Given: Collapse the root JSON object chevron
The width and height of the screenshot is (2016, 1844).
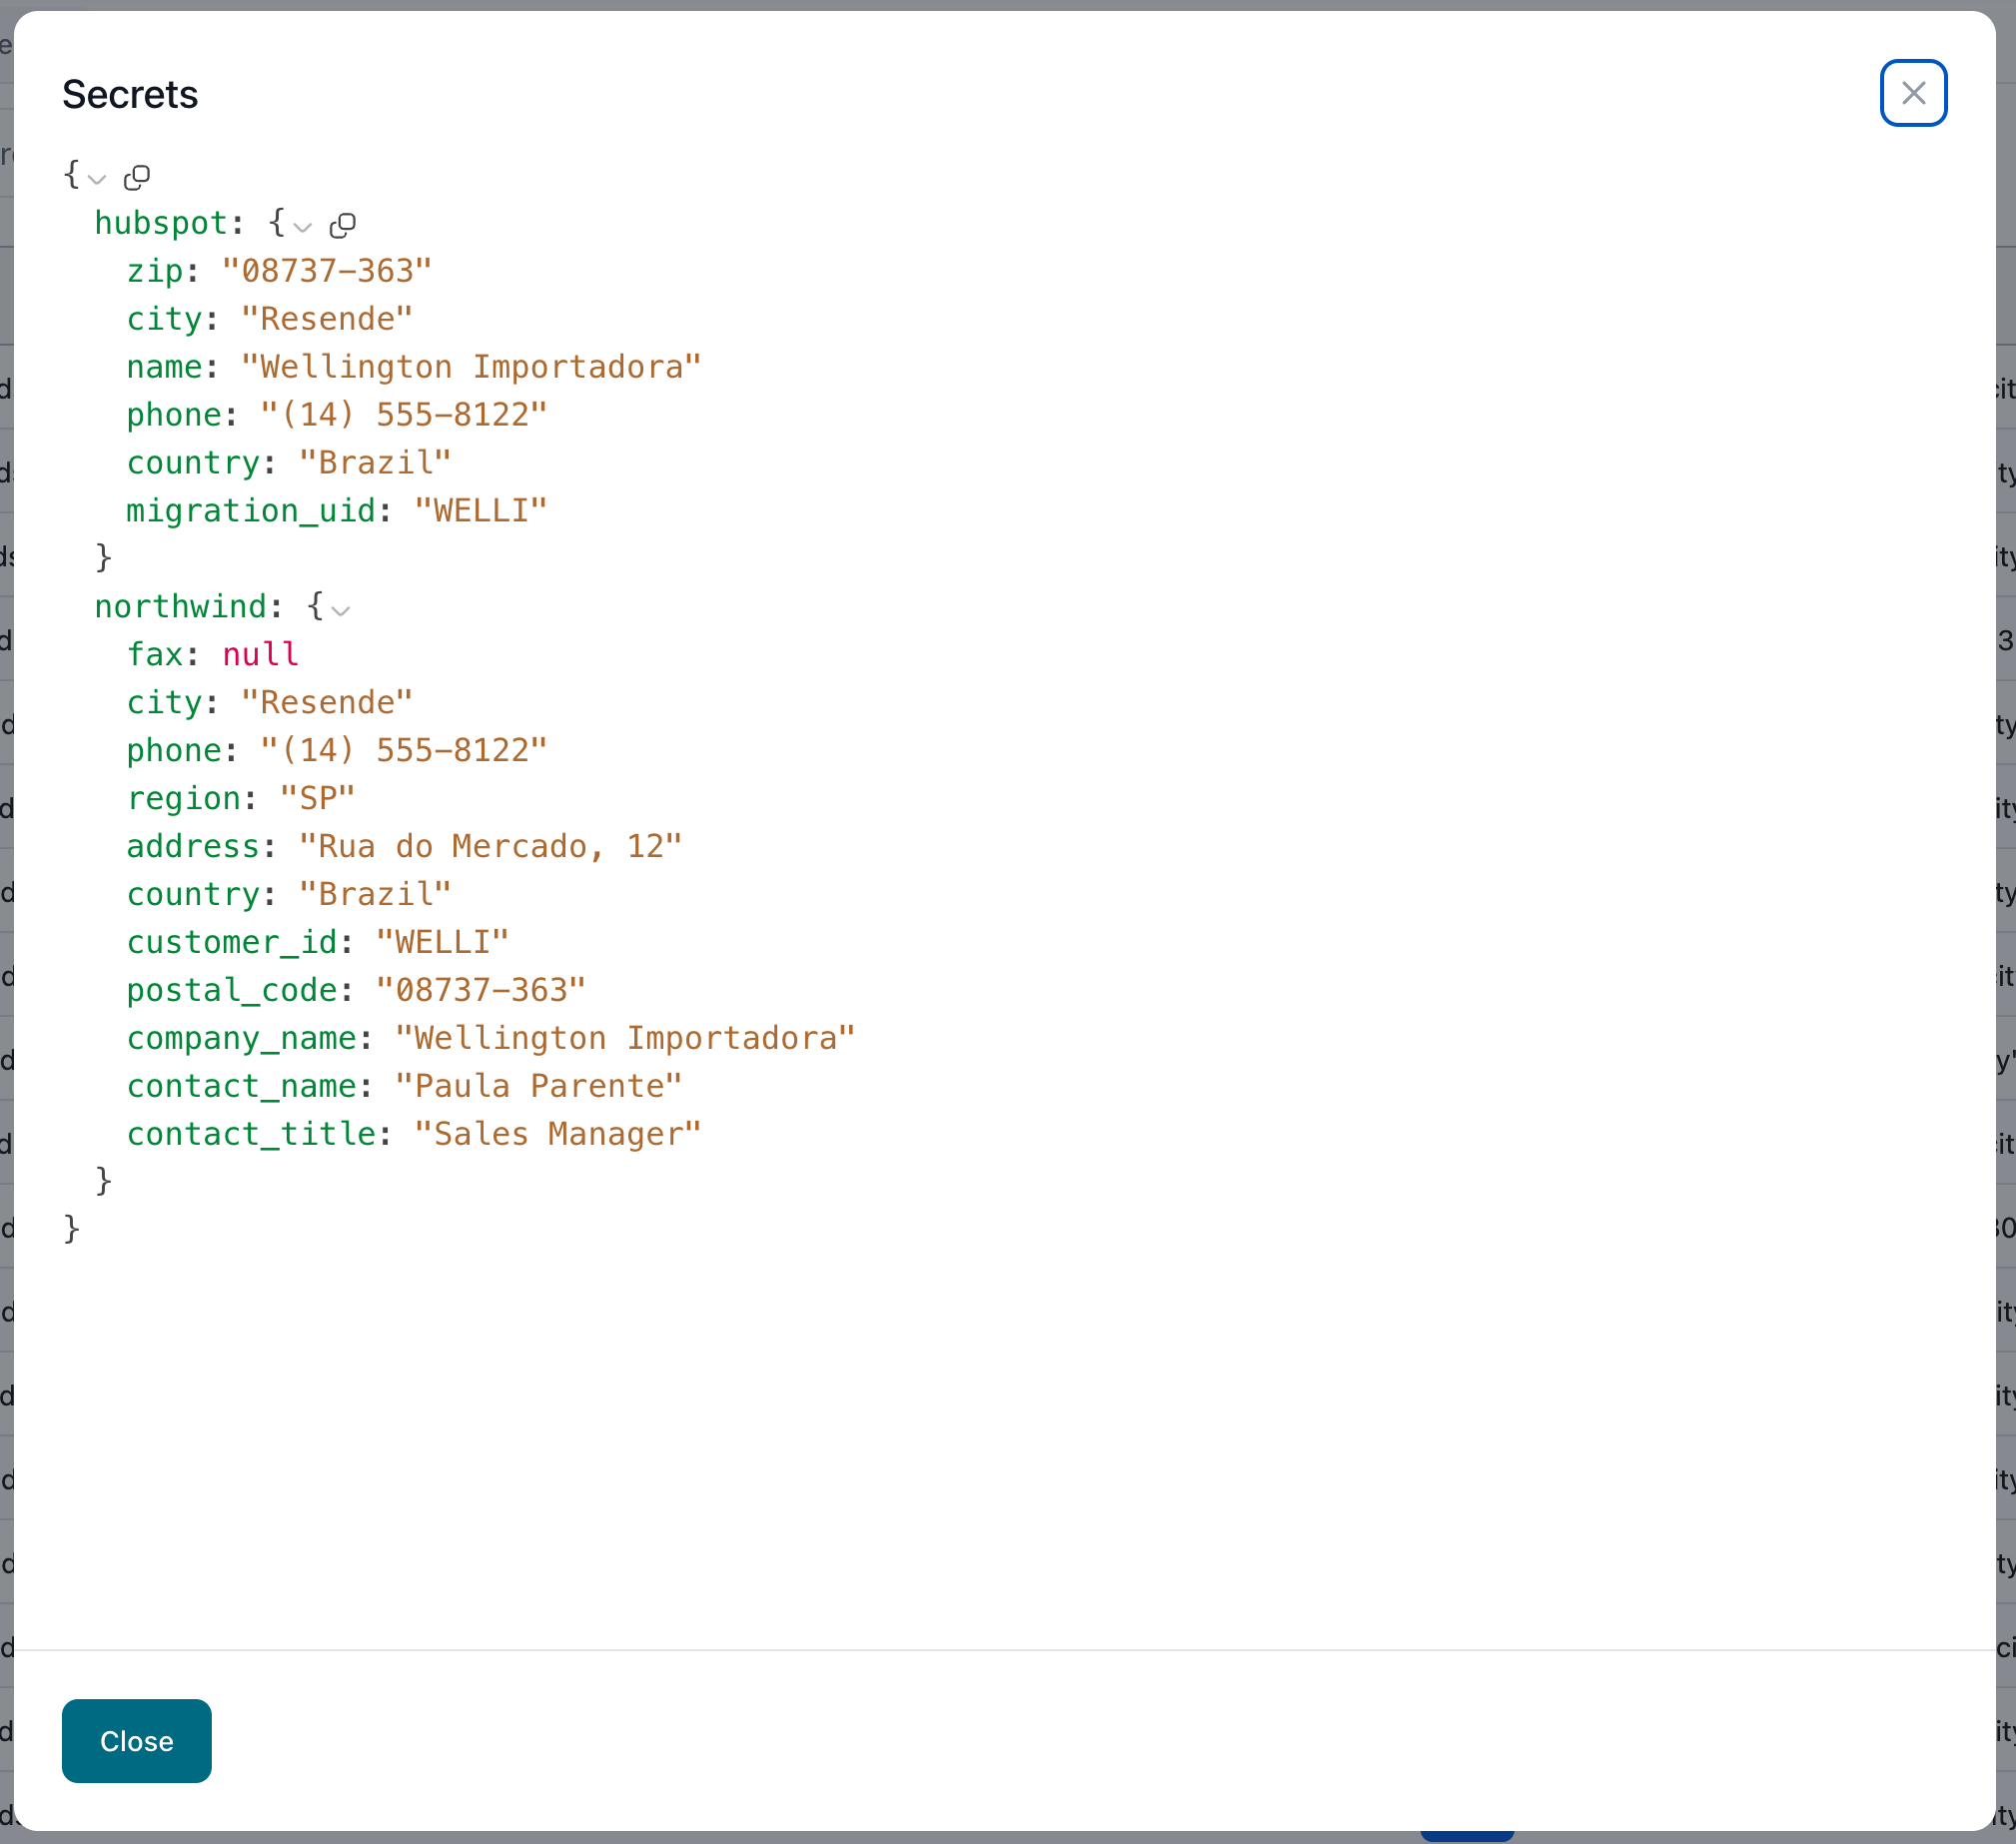Looking at the screenshot, I should tap(97, 179).
